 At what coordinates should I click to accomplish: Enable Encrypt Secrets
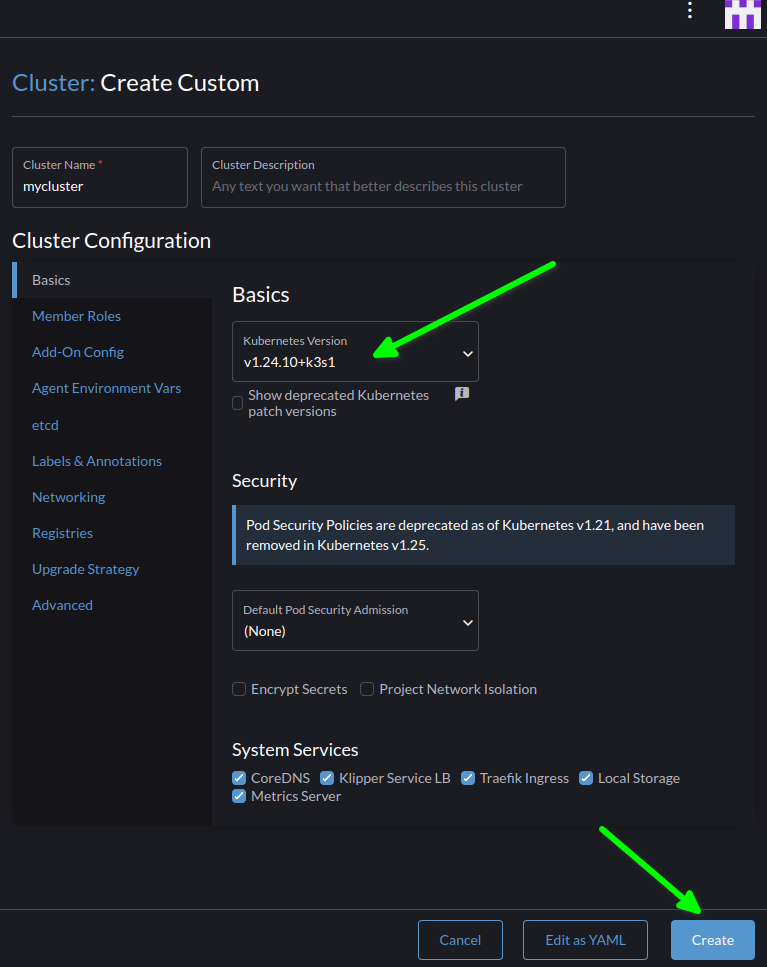[239, 689]
